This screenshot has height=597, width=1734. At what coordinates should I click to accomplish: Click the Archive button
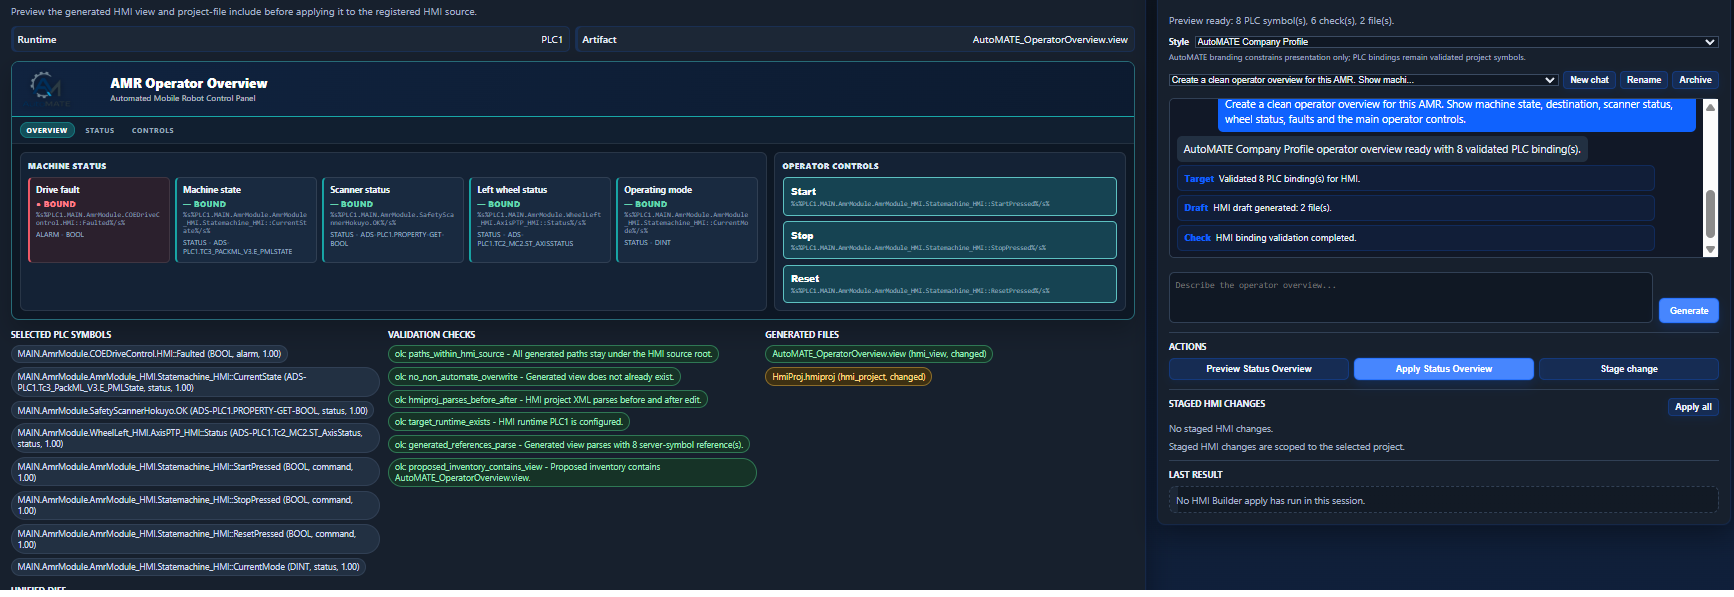coord(1695,80)
